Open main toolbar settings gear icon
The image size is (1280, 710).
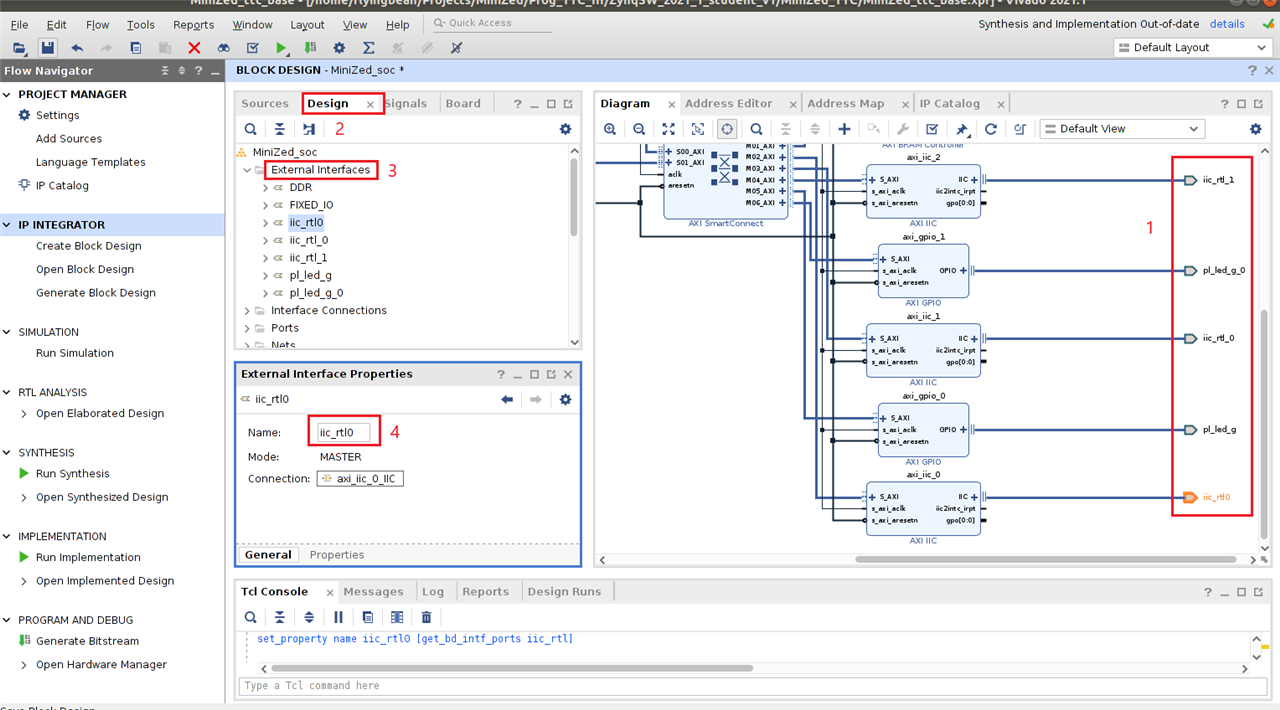339,47
